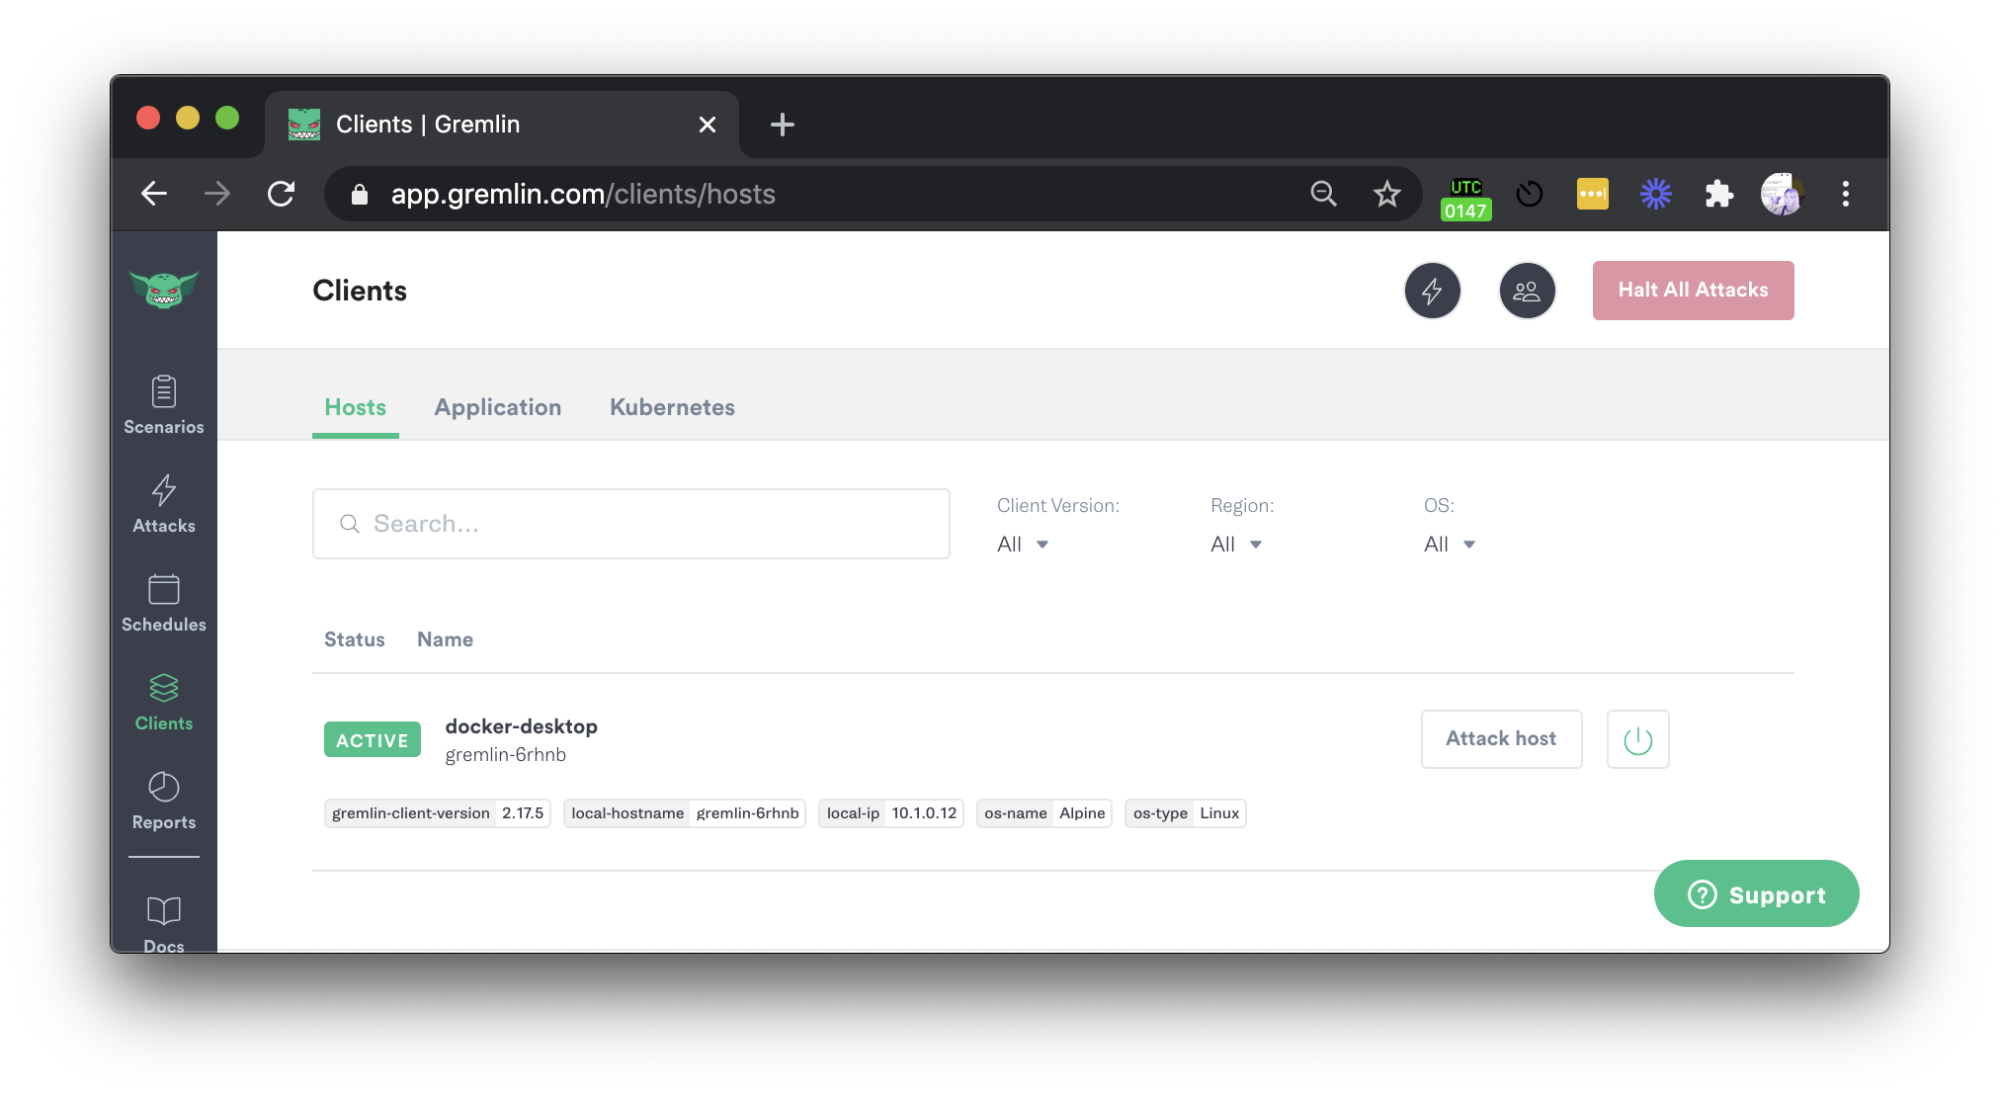Click the Clients page heading
Viewport: 2000px width, 1099px height.
coord(359,291)
